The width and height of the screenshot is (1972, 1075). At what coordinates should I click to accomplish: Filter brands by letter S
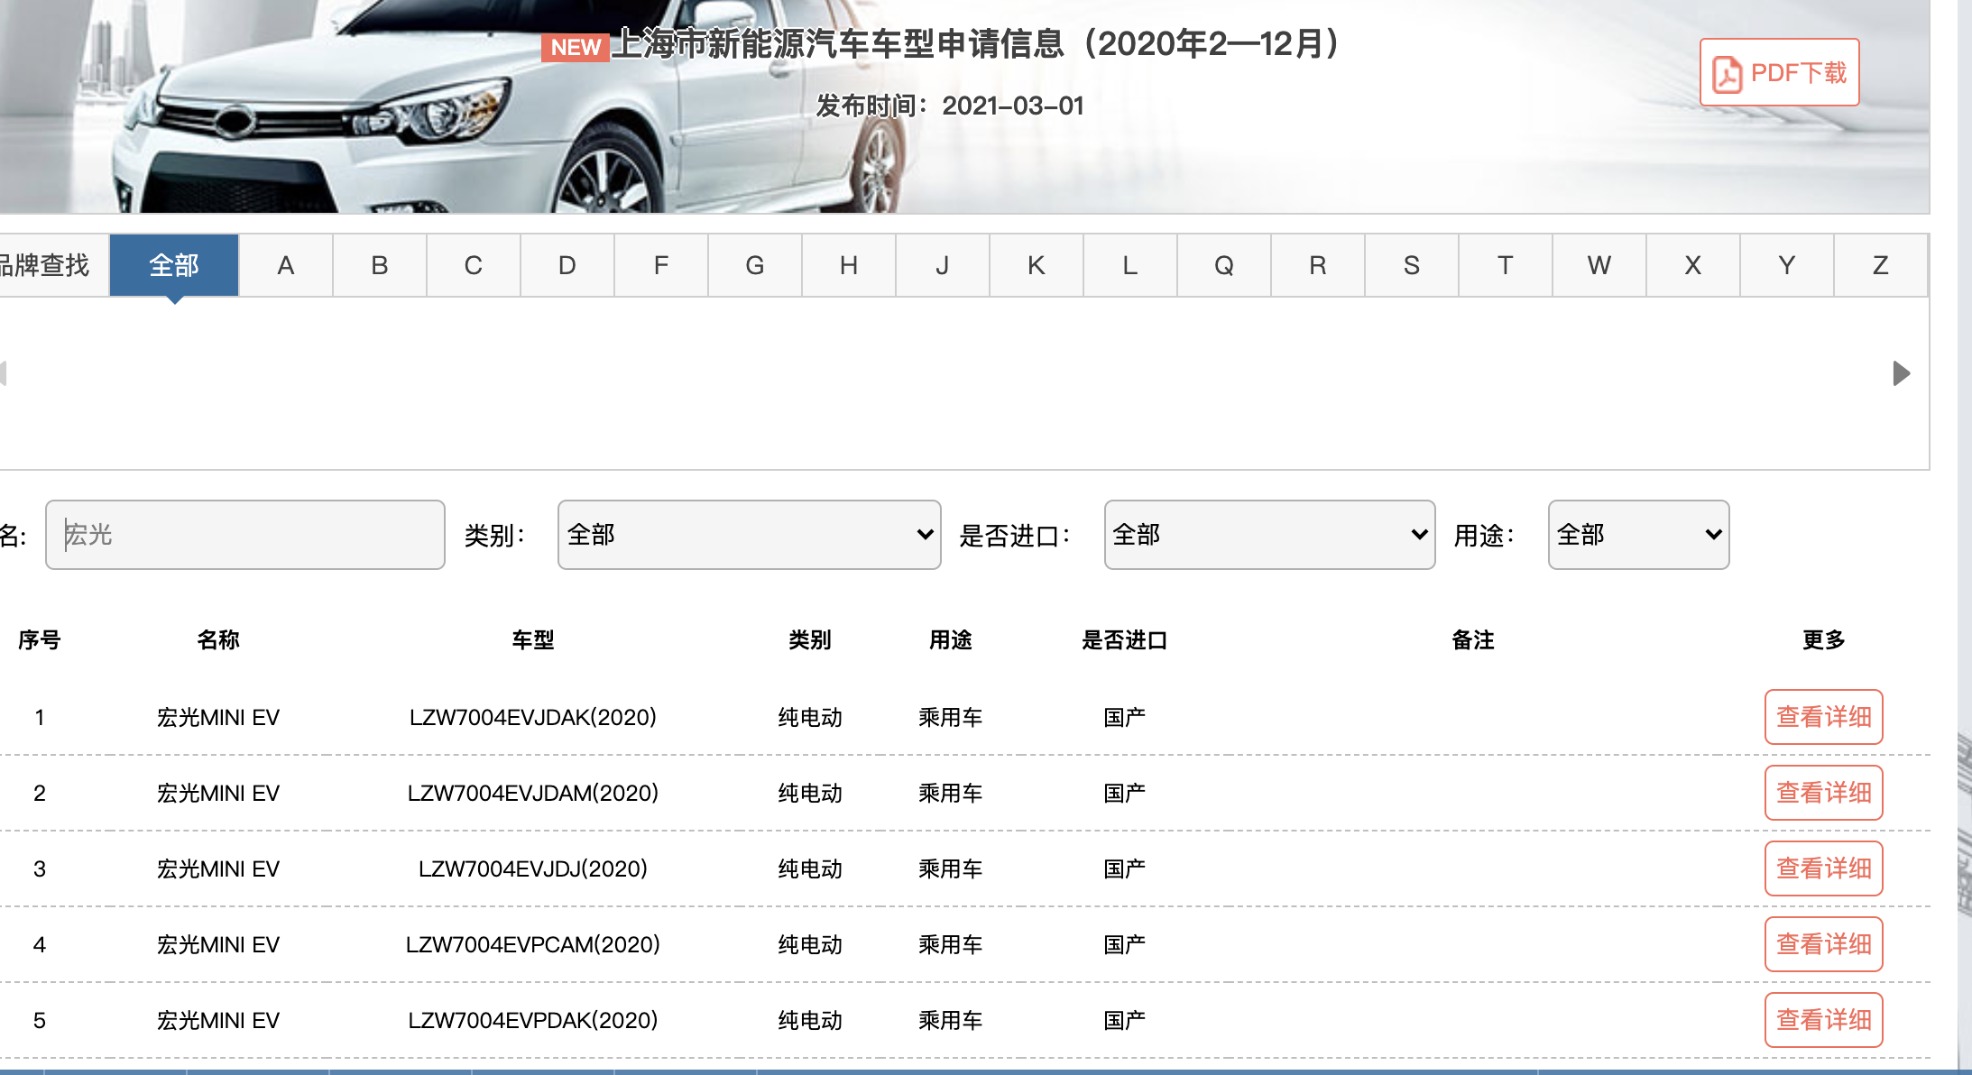(x=1411, y=265)
